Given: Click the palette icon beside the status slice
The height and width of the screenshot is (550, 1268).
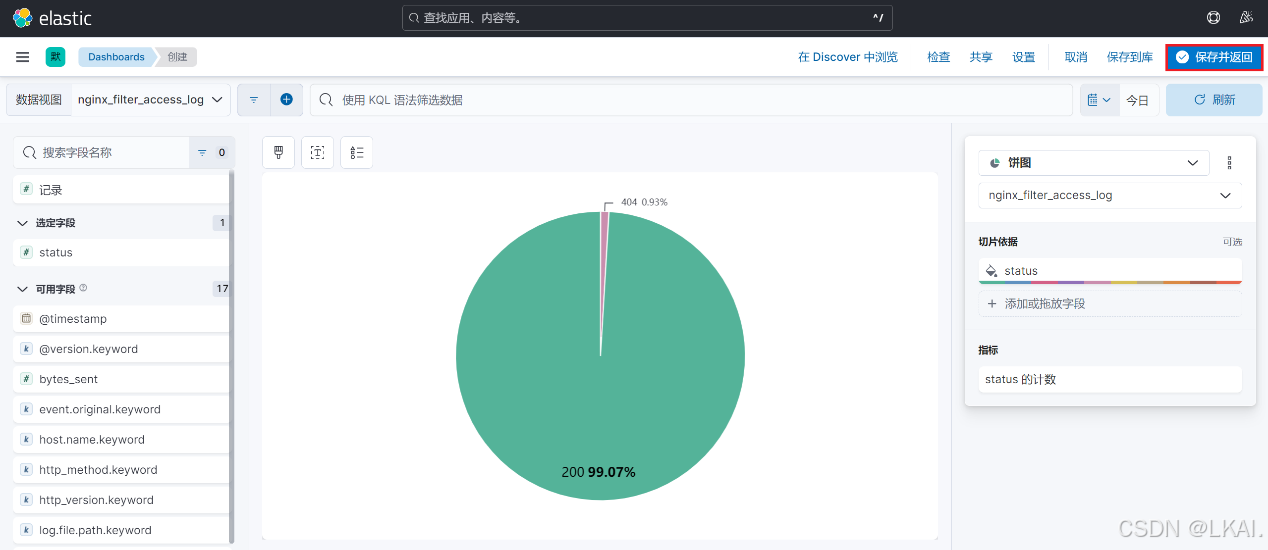Looking at the screenshot, I should click(x=991, y=270).
